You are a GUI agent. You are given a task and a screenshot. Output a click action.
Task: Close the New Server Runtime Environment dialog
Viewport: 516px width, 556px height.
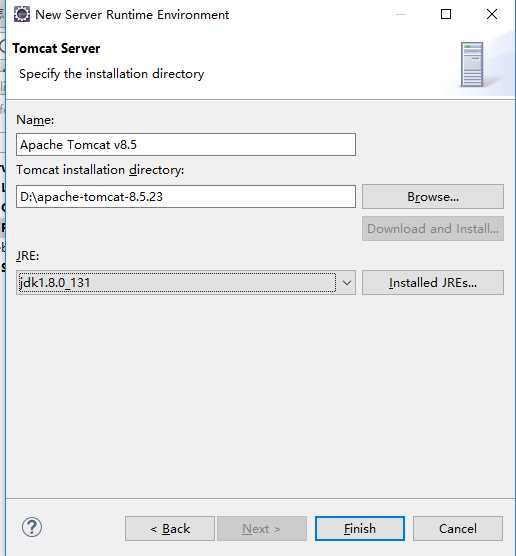492,15
